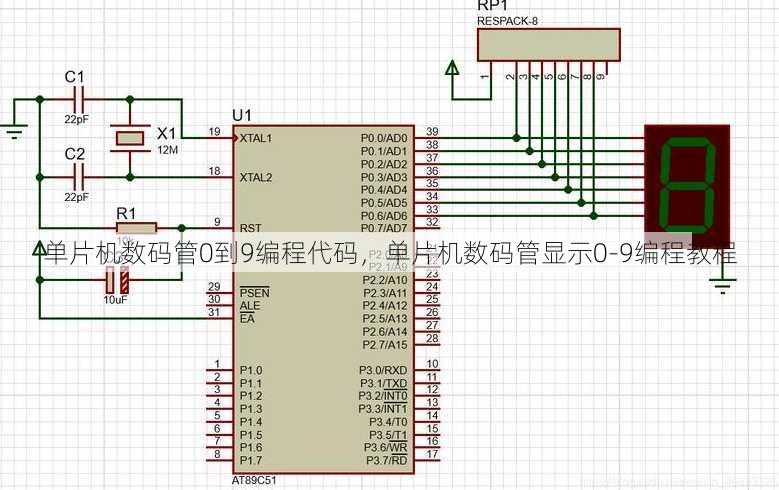Click the junction dot right of R1
This screenshot has width=779, height=490.
[182, 228]
